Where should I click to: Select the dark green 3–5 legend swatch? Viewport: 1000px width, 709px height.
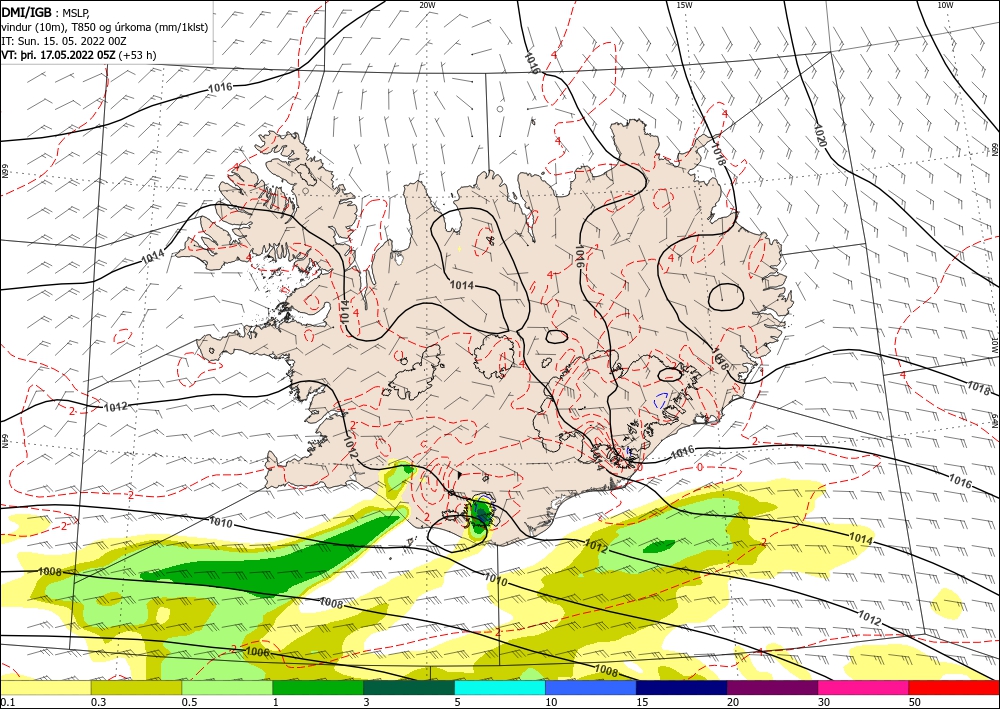pyautogui.click(x=409, y=687)
